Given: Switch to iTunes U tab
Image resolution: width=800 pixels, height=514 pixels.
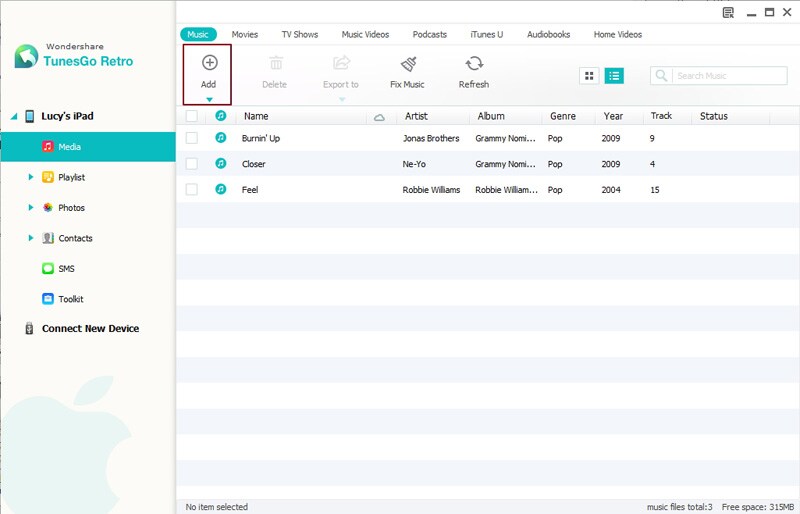Looking at the screenshot, I should point(487,34).
